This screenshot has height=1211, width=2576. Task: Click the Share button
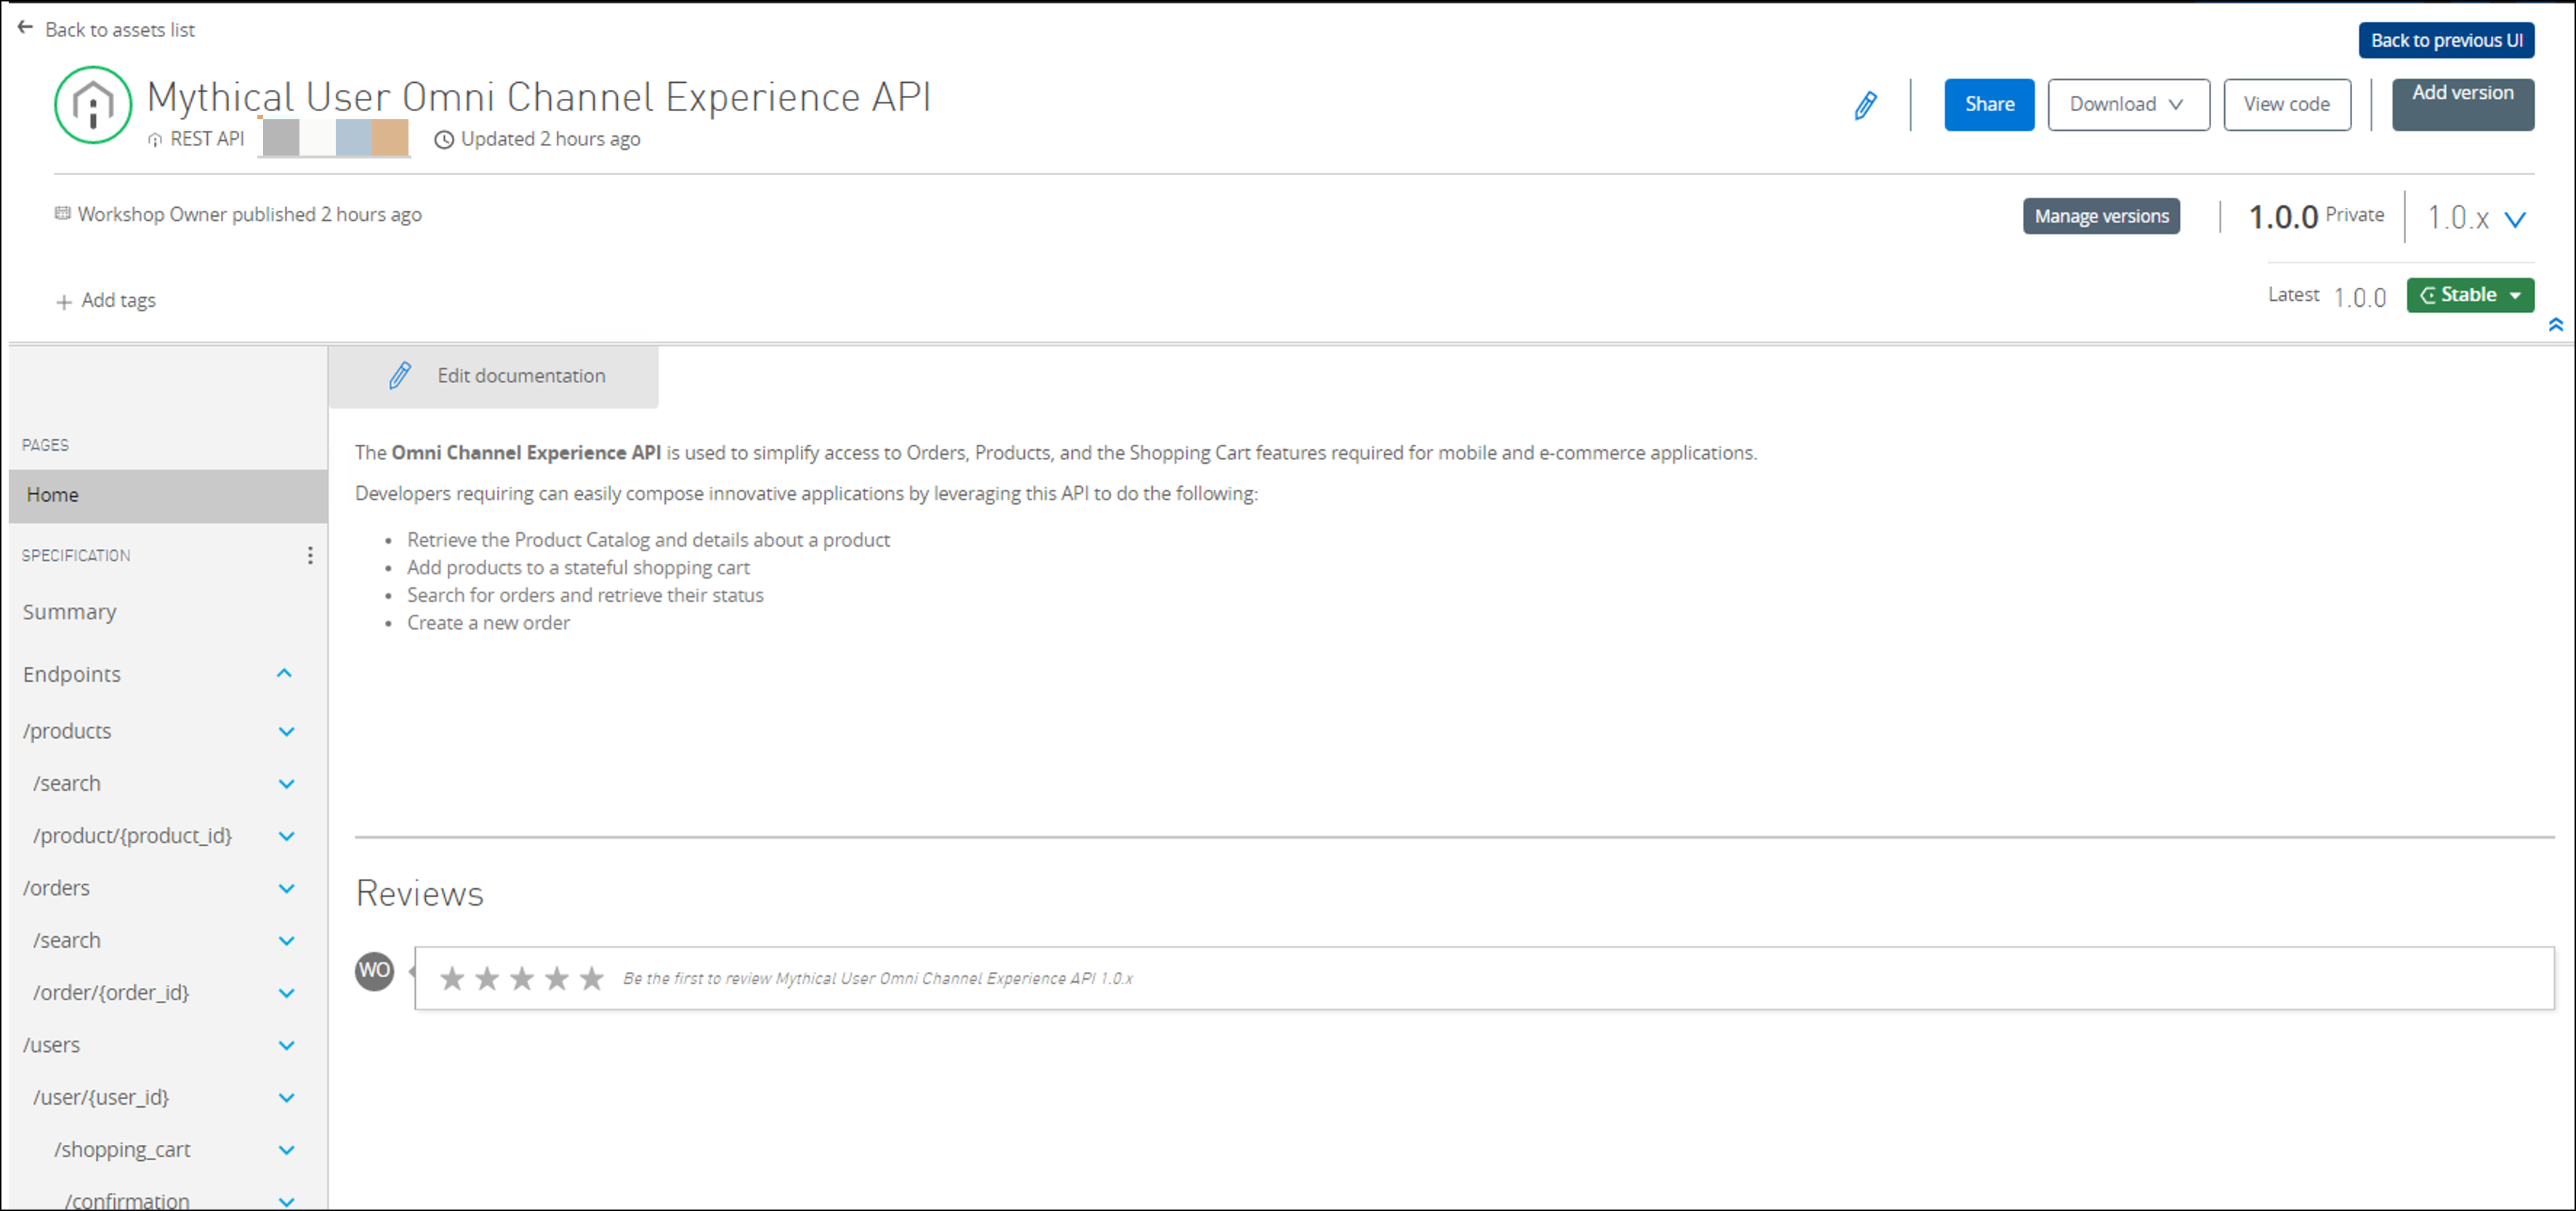tap(1988, 105)
